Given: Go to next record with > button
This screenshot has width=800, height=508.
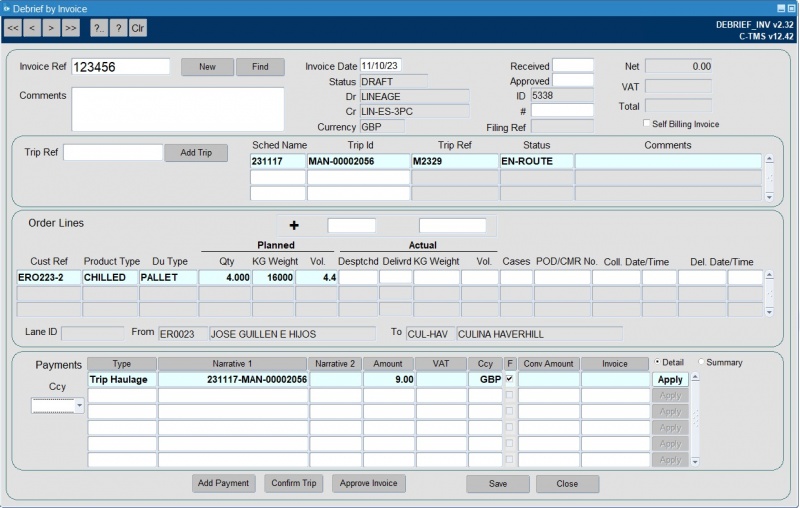Looking at the screenshot, I should (x=51, y=28).
